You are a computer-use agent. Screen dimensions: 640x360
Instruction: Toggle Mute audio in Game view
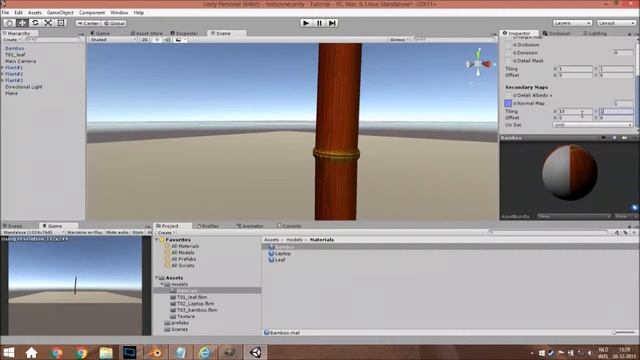click(117, 232)
